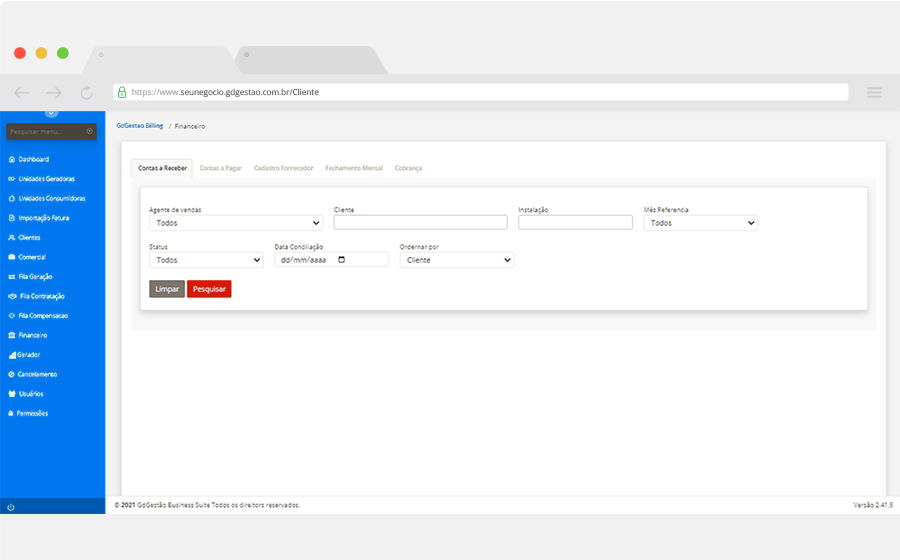Switch to the second browser tab
Screen dimensions: 900x560
click(x=310, y=60)
